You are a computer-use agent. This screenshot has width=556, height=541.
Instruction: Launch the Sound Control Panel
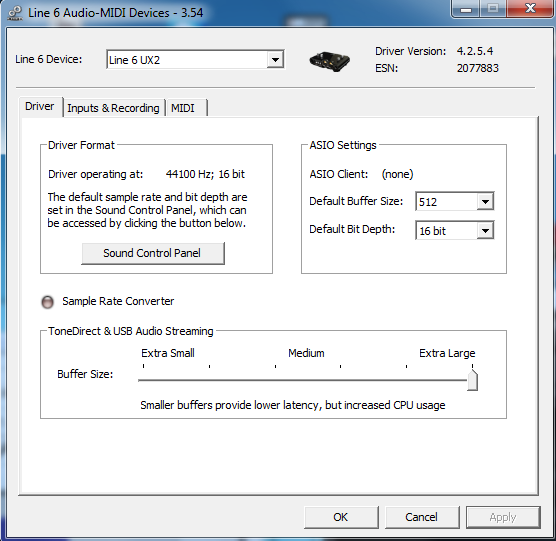pyautogui.click(x=153, y=253)
